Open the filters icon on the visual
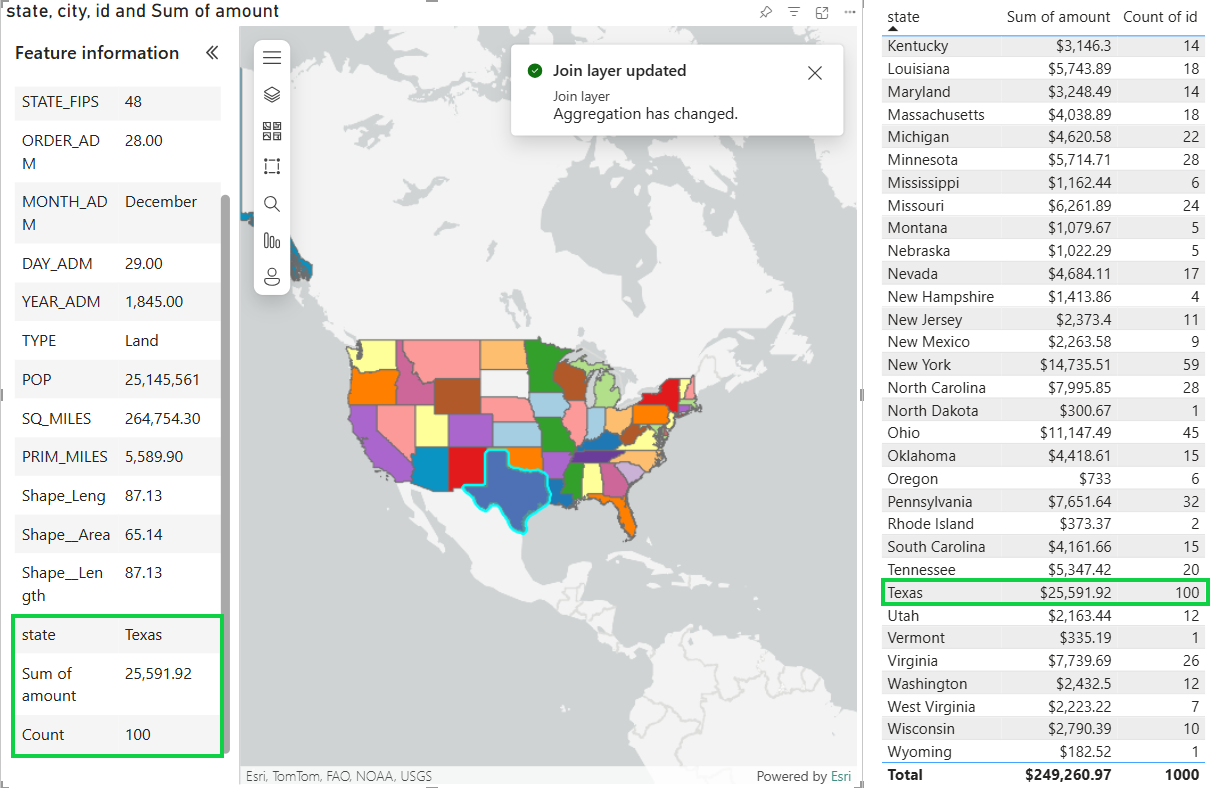This screenshot has width=1217, height=788. 795,10
